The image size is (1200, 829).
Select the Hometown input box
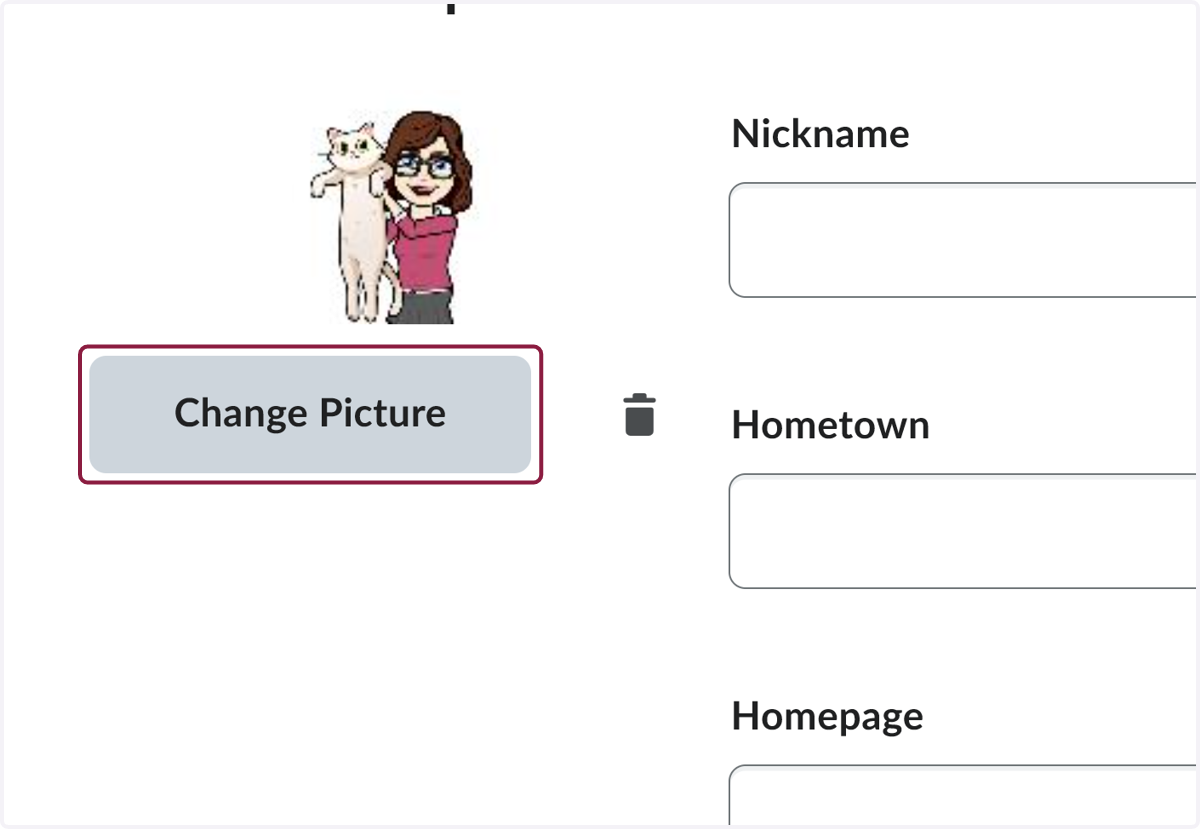(964, 531)
